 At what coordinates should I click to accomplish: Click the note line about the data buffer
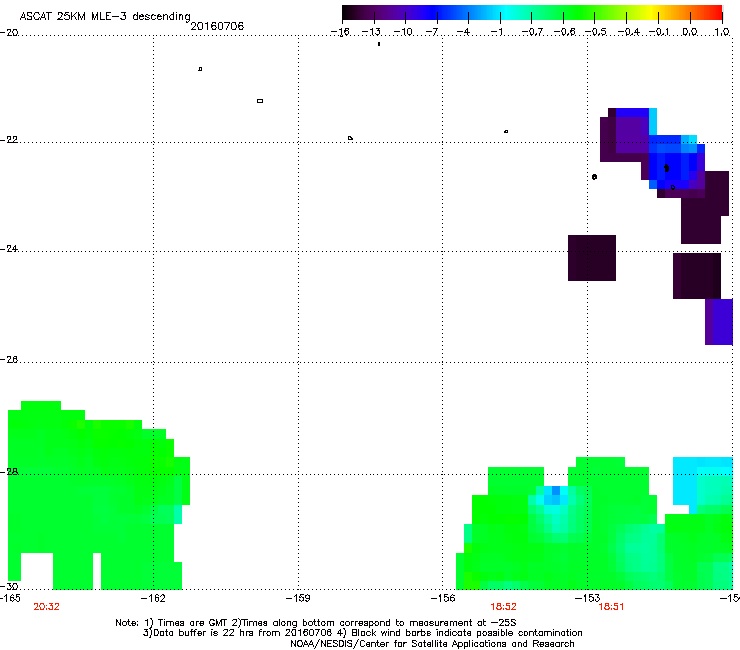point(362,633)
